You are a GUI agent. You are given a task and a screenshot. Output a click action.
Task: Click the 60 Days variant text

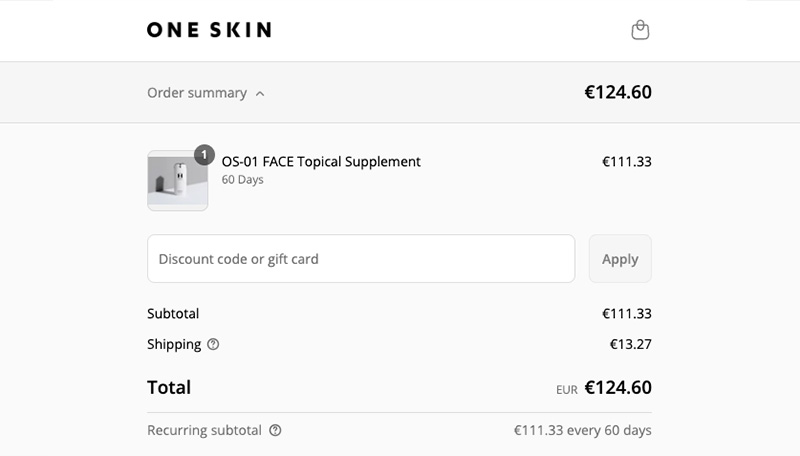242,180
